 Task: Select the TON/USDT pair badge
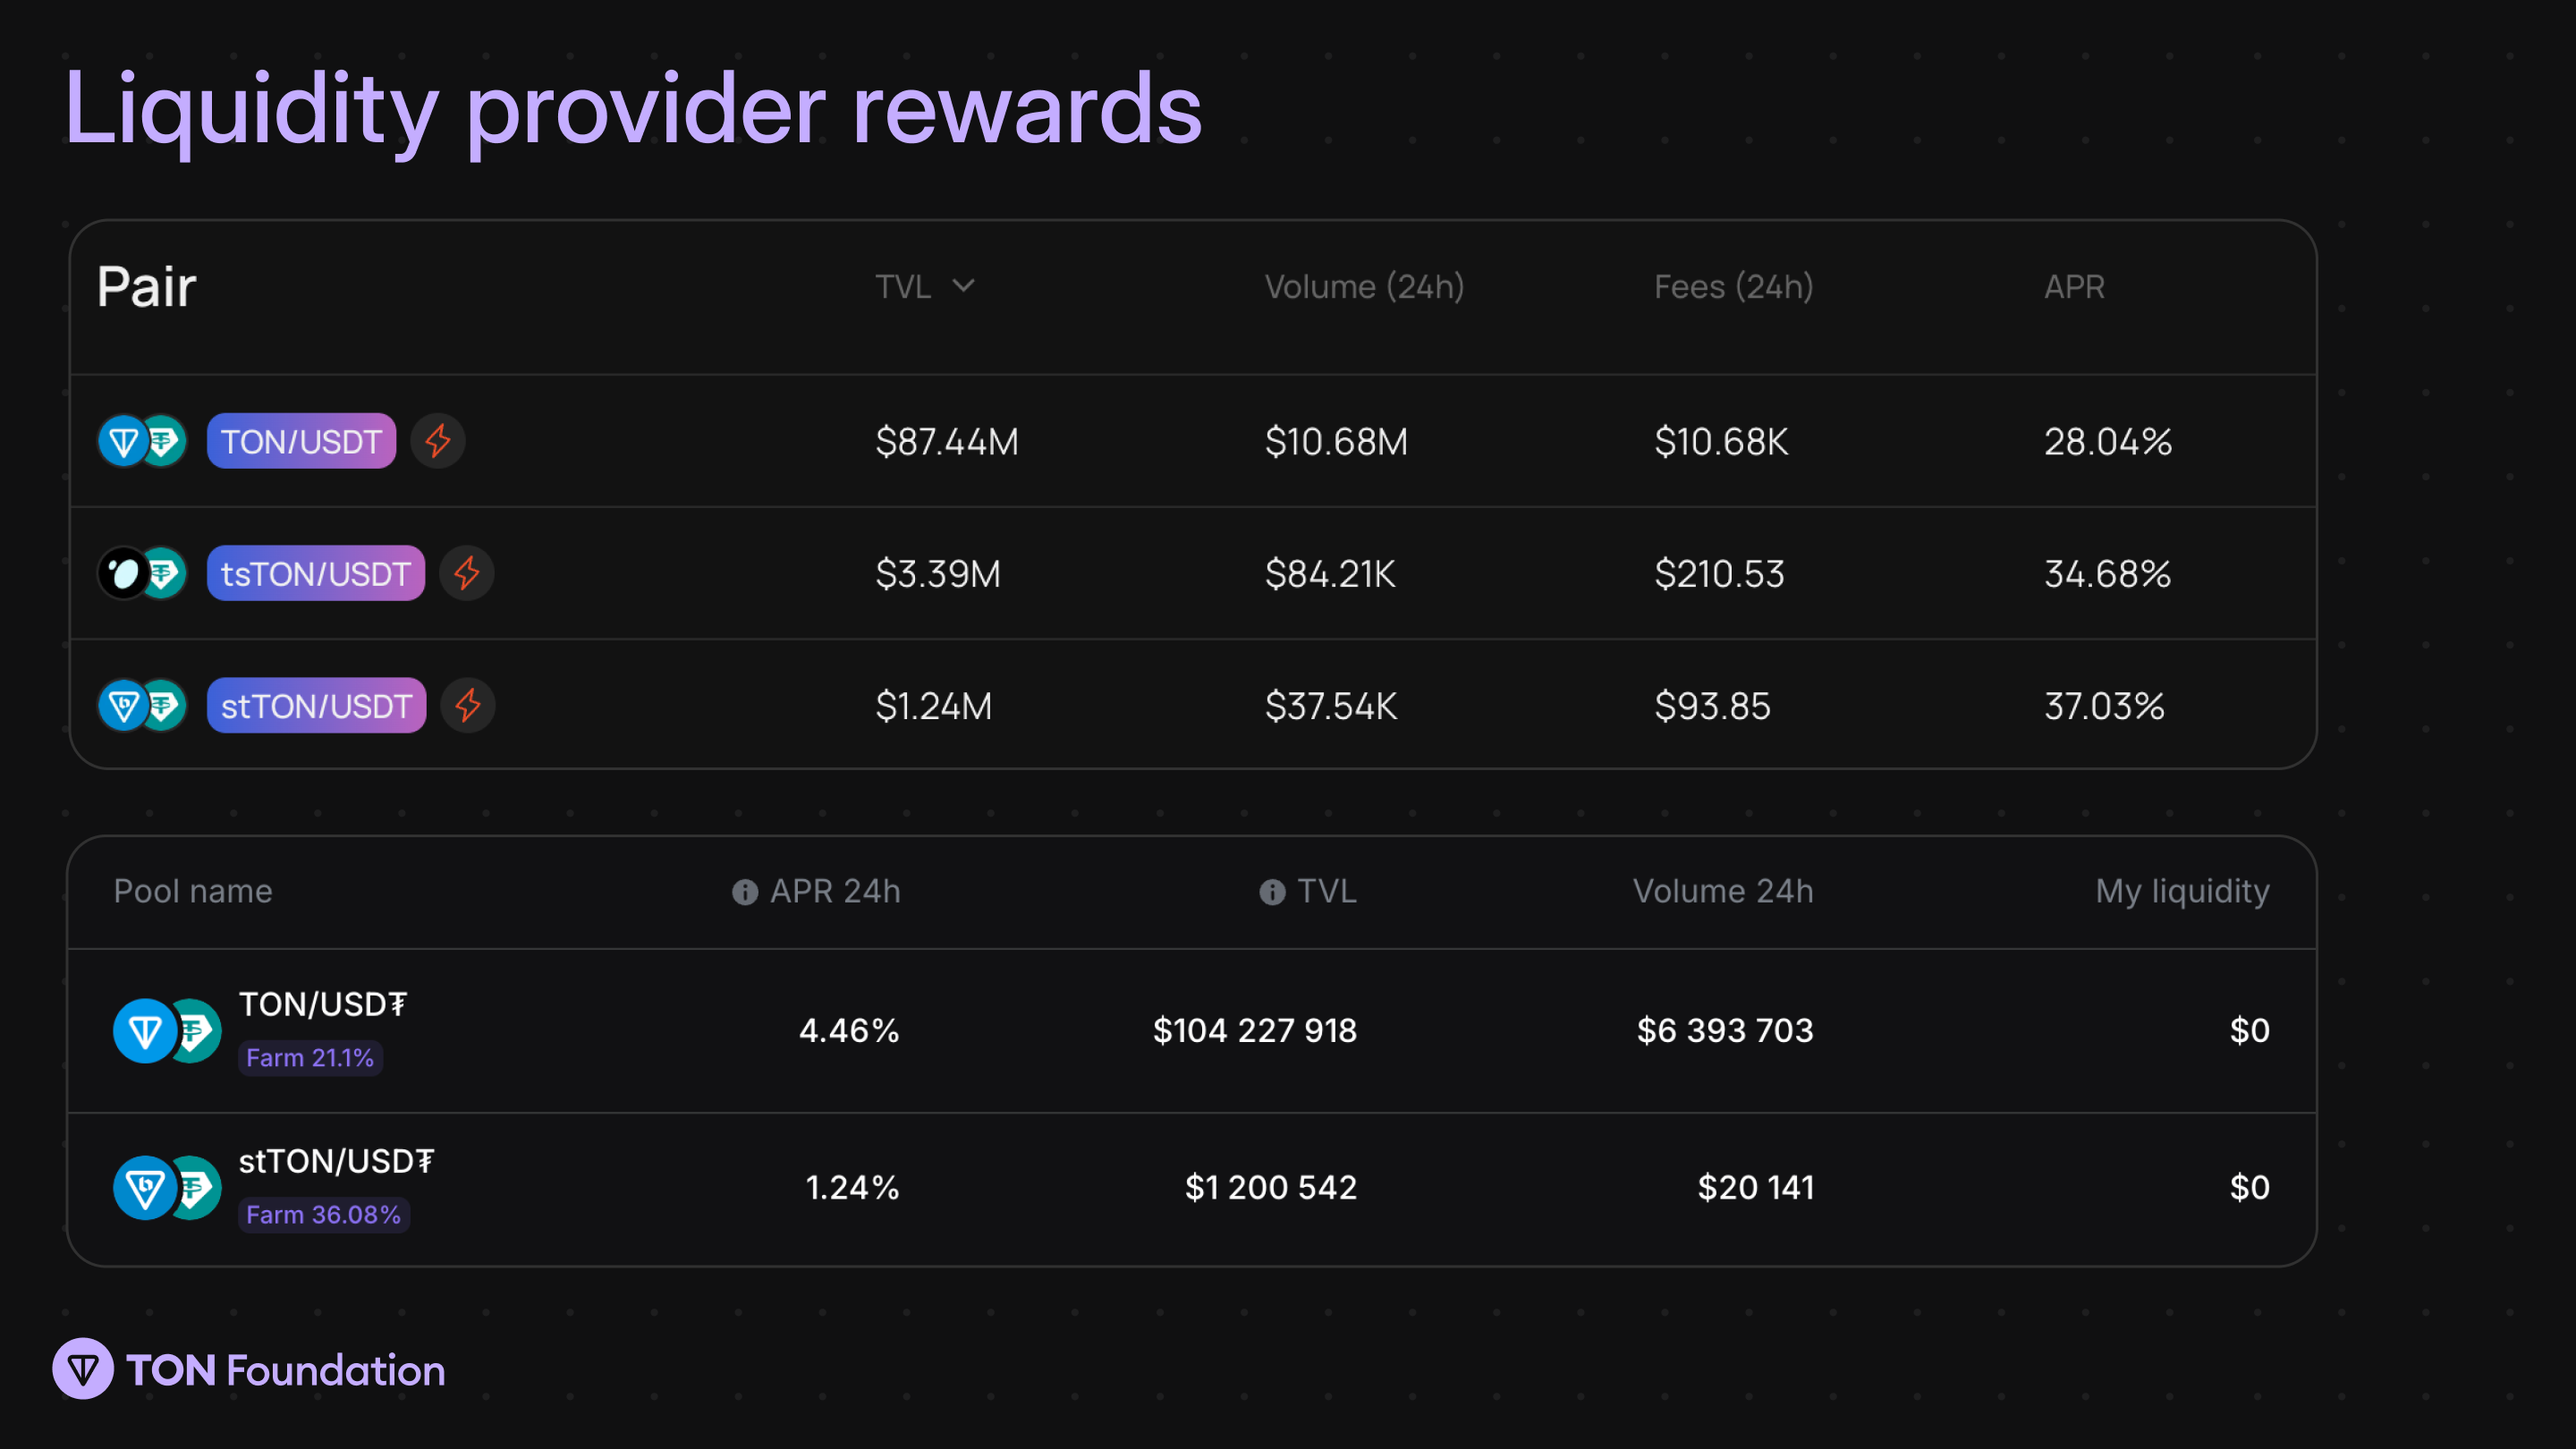(301, 441)
